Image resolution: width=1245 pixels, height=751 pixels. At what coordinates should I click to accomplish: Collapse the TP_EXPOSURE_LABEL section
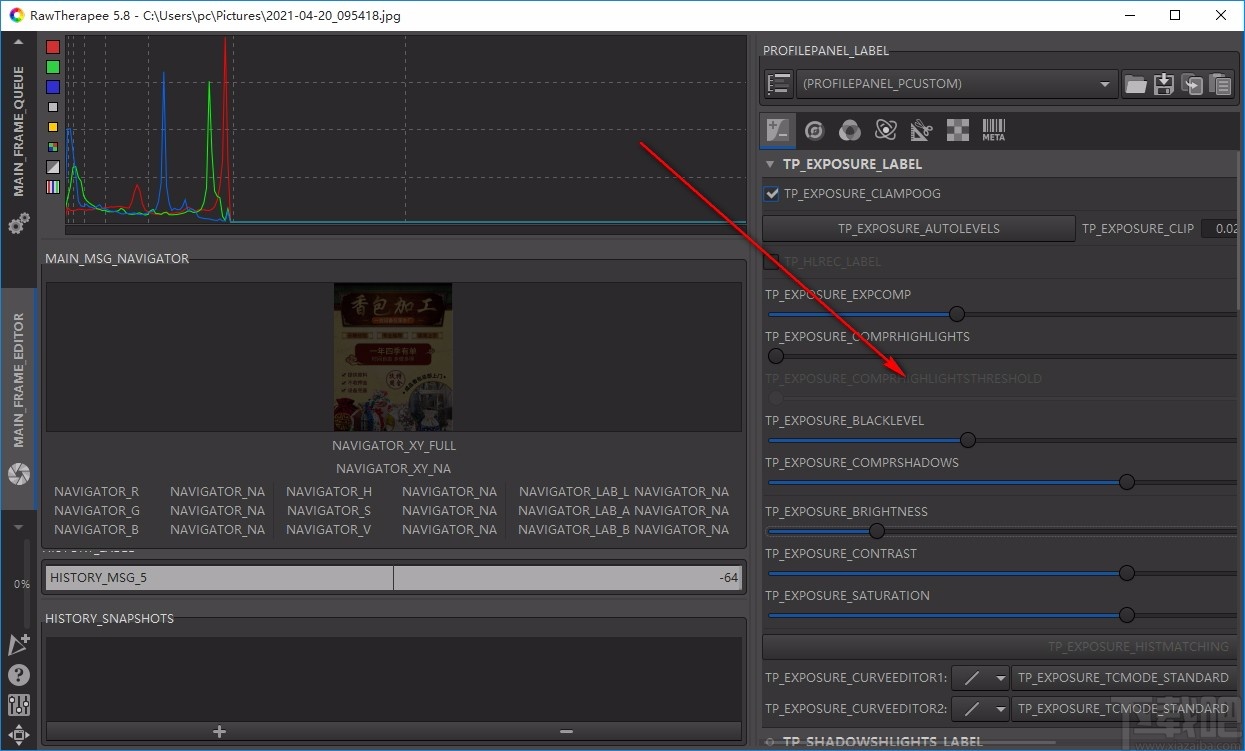769,164
